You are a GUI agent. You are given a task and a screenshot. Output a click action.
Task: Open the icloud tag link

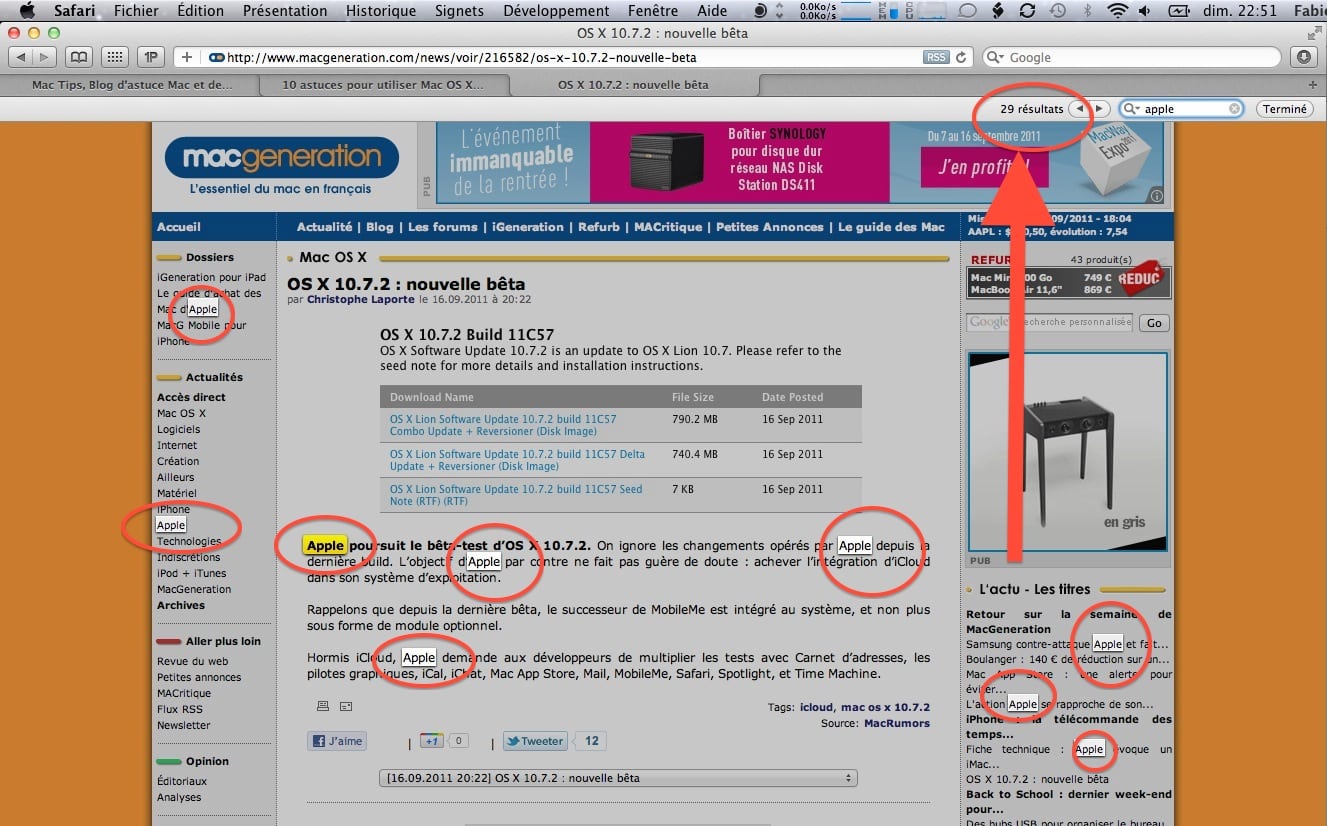pyautogui.click(x=816, y=707)
